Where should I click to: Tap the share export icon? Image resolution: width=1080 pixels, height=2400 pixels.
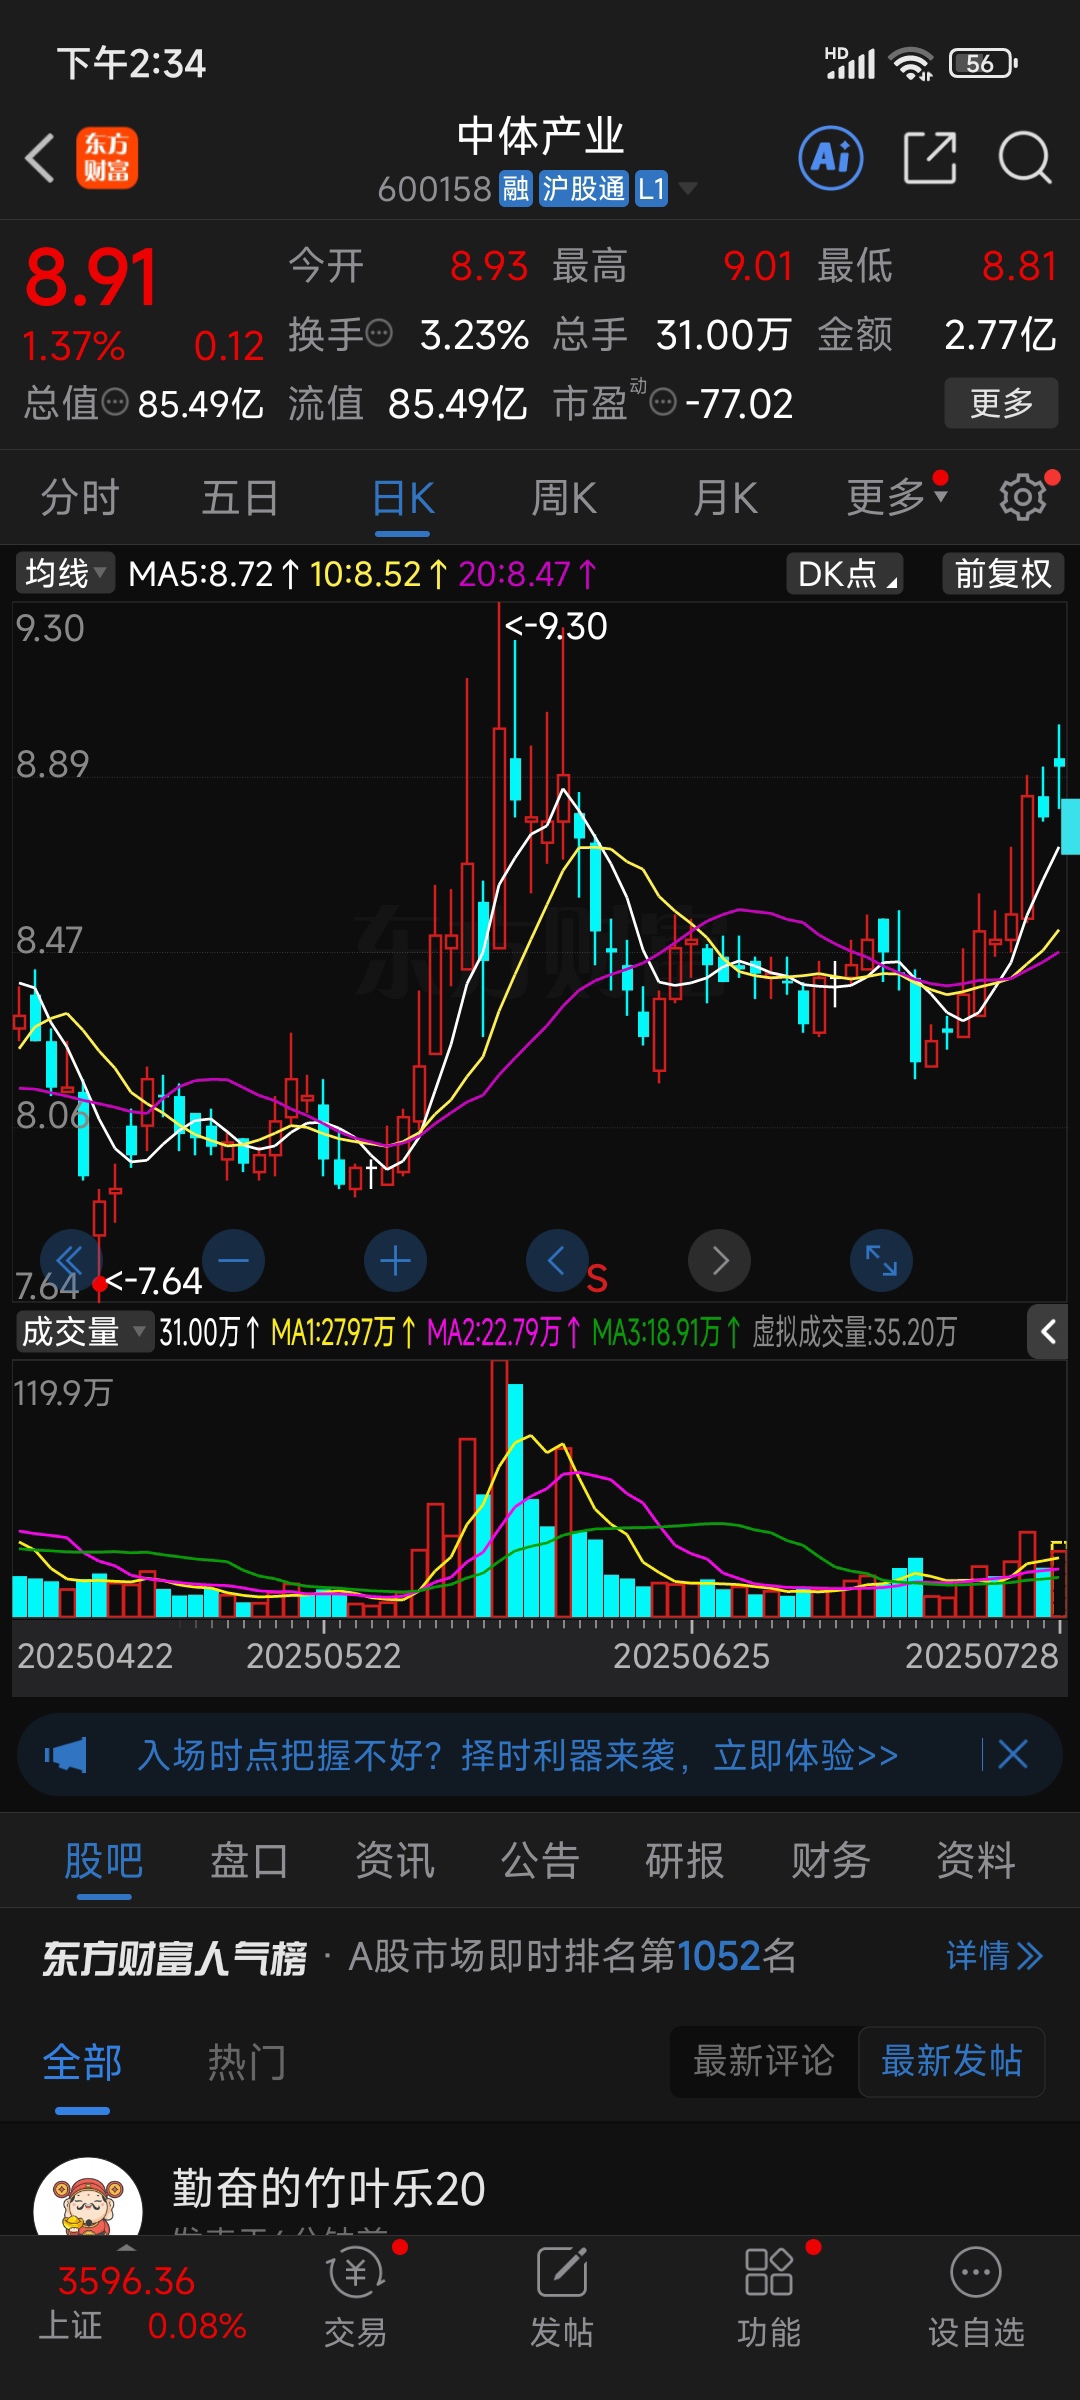930,158
